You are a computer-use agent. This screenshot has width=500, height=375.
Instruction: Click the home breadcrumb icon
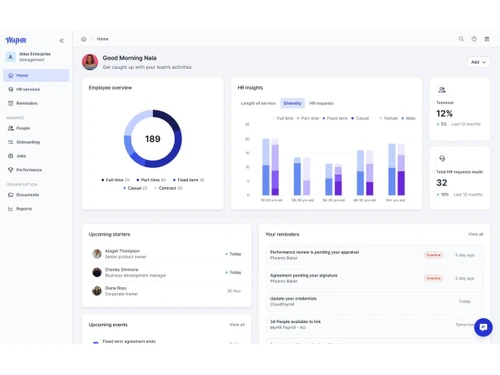84,39
